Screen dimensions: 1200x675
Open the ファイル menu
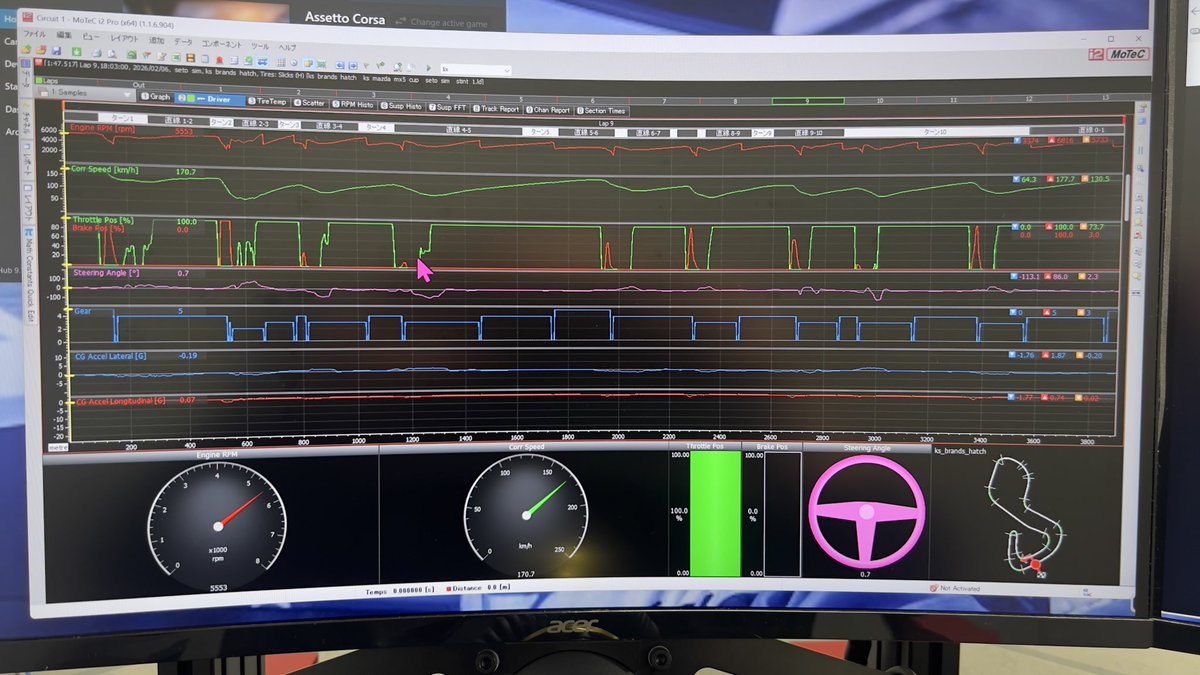(35, 33)
